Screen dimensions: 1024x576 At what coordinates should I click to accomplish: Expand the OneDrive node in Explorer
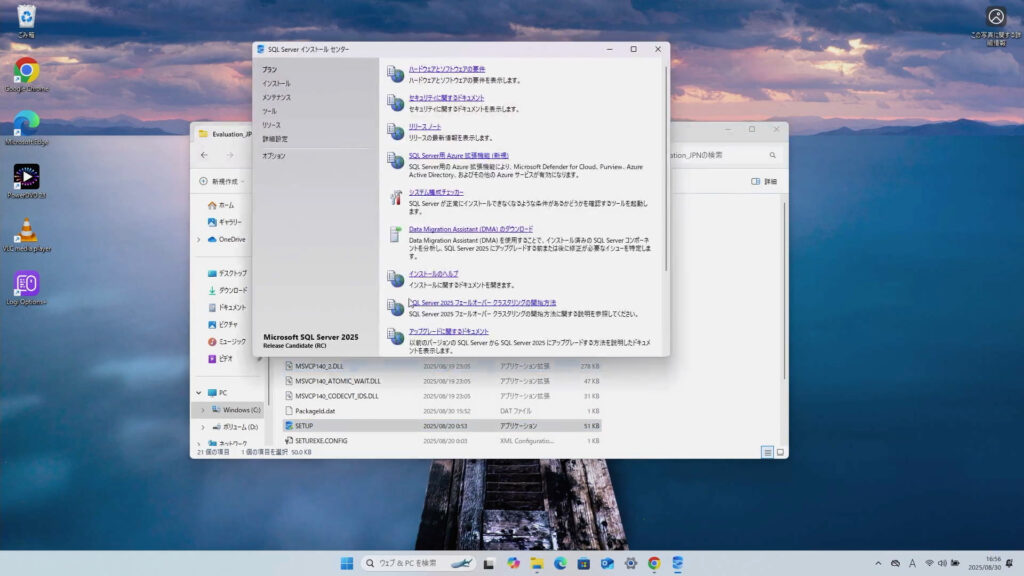[199, 240]
